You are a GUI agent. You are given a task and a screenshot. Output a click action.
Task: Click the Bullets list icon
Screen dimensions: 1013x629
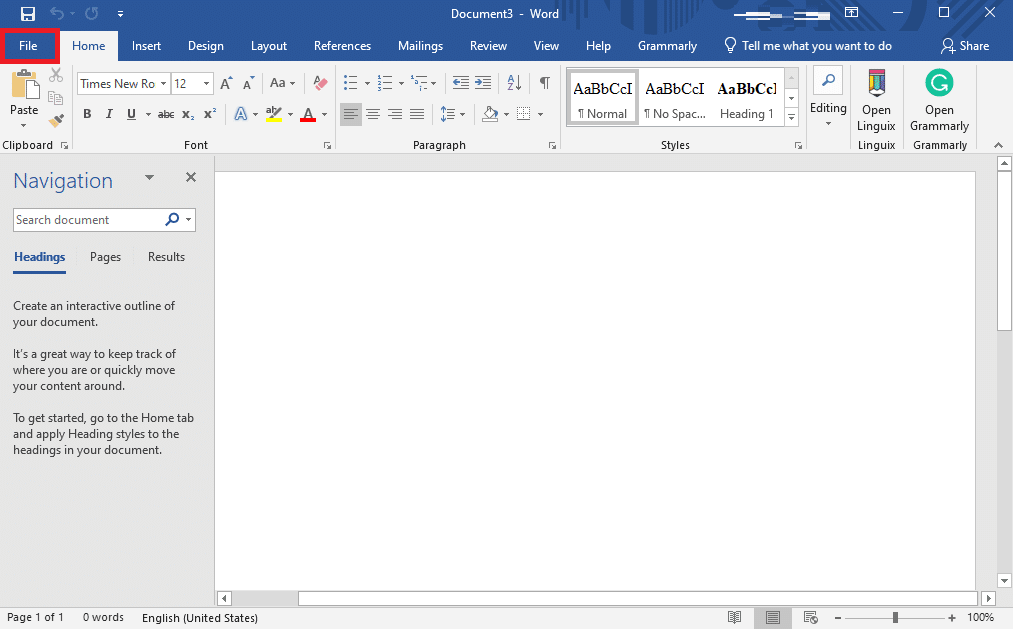[351, 83]
